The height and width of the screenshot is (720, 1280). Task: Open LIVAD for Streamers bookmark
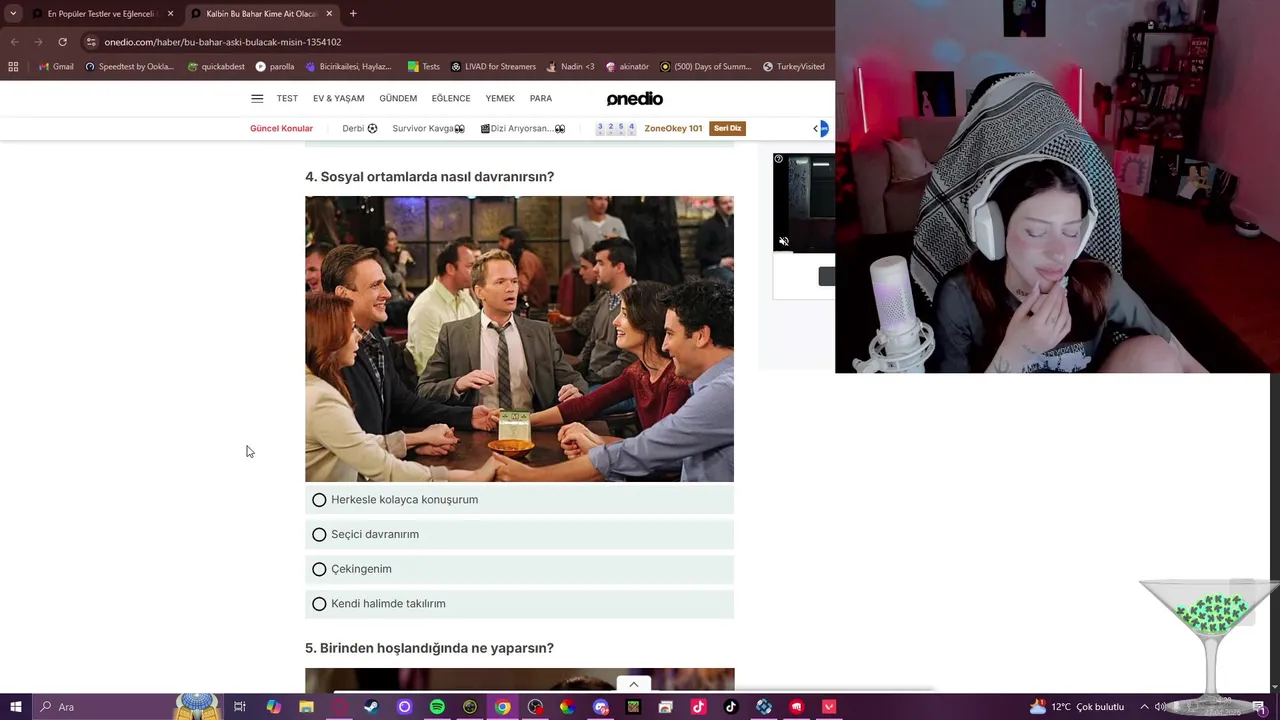coord(493,67)
